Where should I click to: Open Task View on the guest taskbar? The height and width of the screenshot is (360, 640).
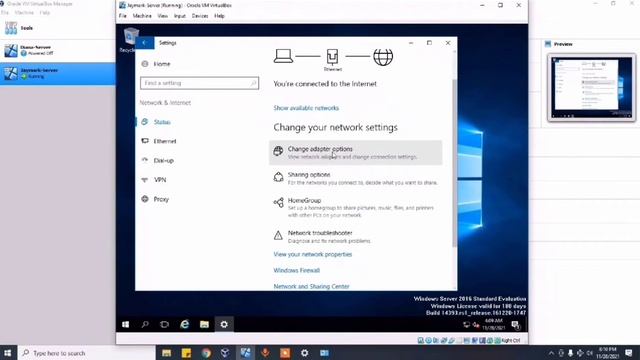164,324
